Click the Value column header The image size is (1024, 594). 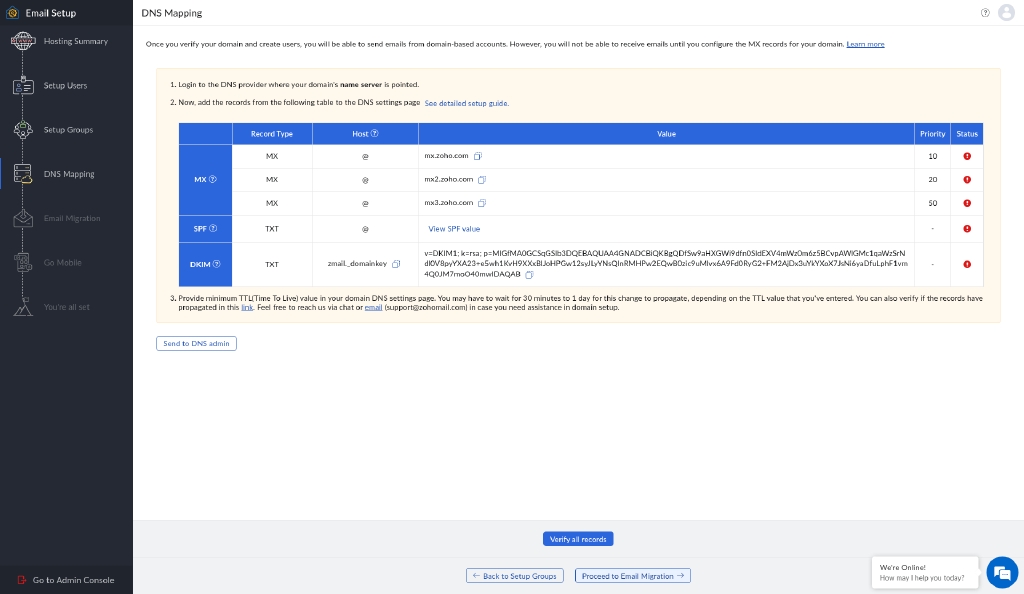point(666,134)
